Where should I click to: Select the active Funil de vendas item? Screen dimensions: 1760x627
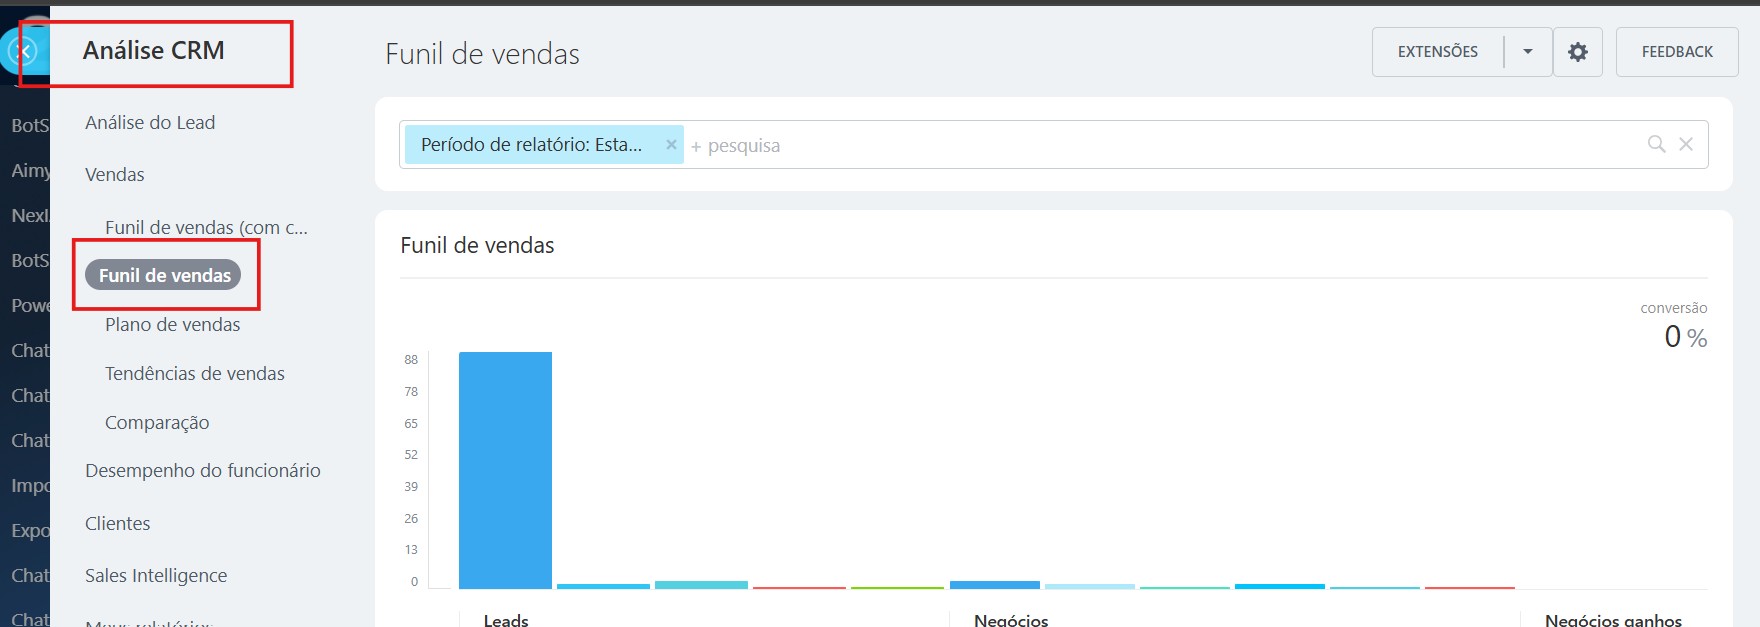[164, 275]
